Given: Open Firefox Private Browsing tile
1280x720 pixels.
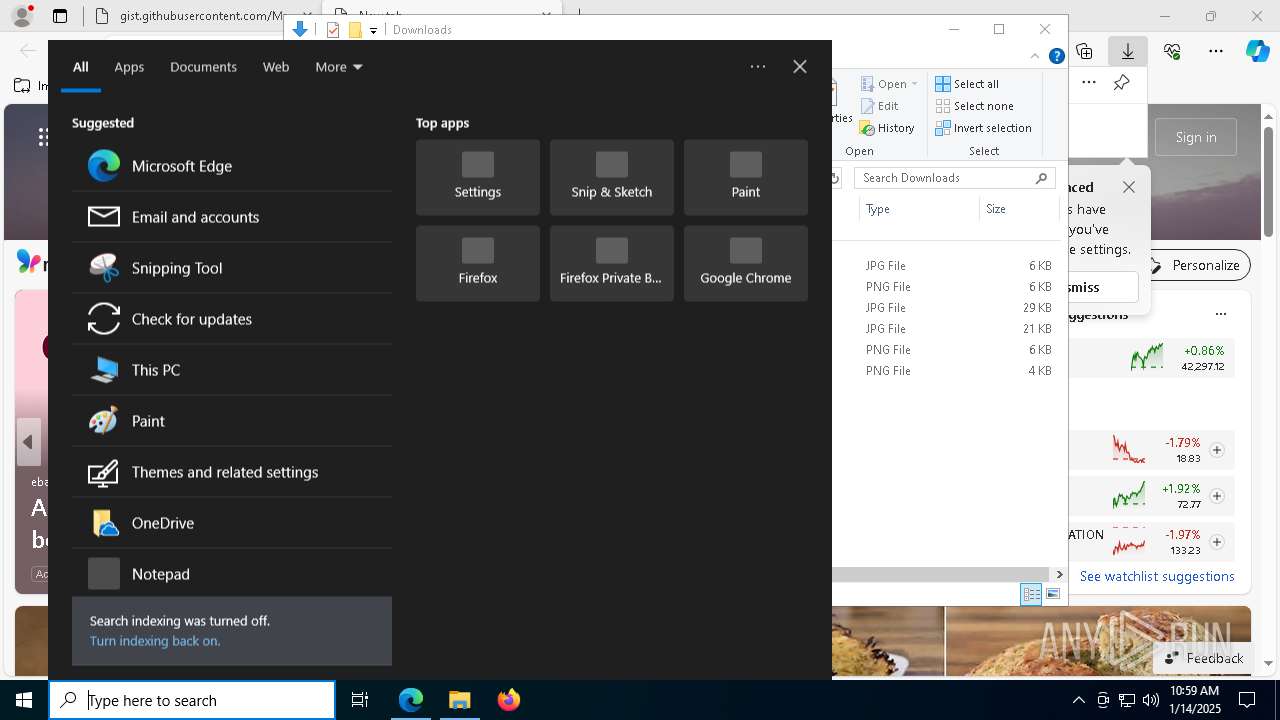Looking at the screenshot, I should (x=612, y=263).
